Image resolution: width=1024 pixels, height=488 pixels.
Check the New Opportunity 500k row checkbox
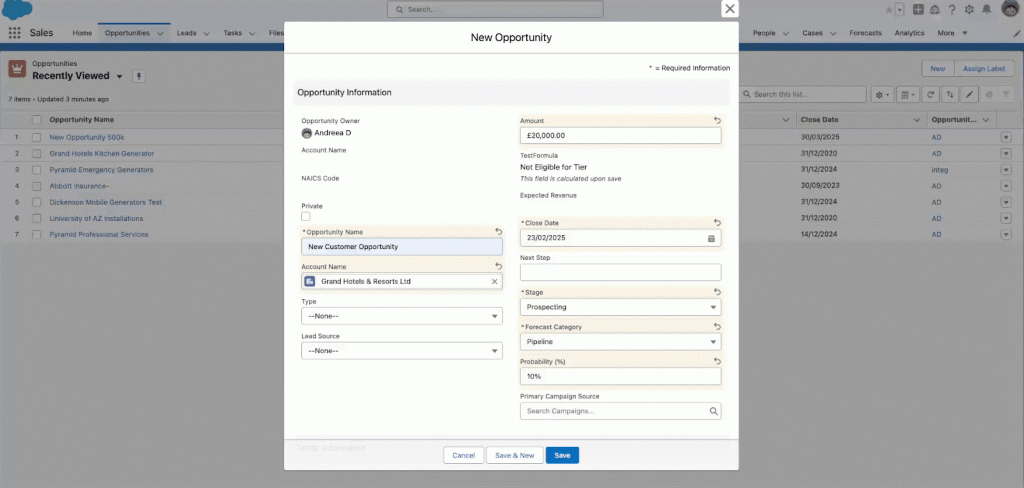[37, 137]
